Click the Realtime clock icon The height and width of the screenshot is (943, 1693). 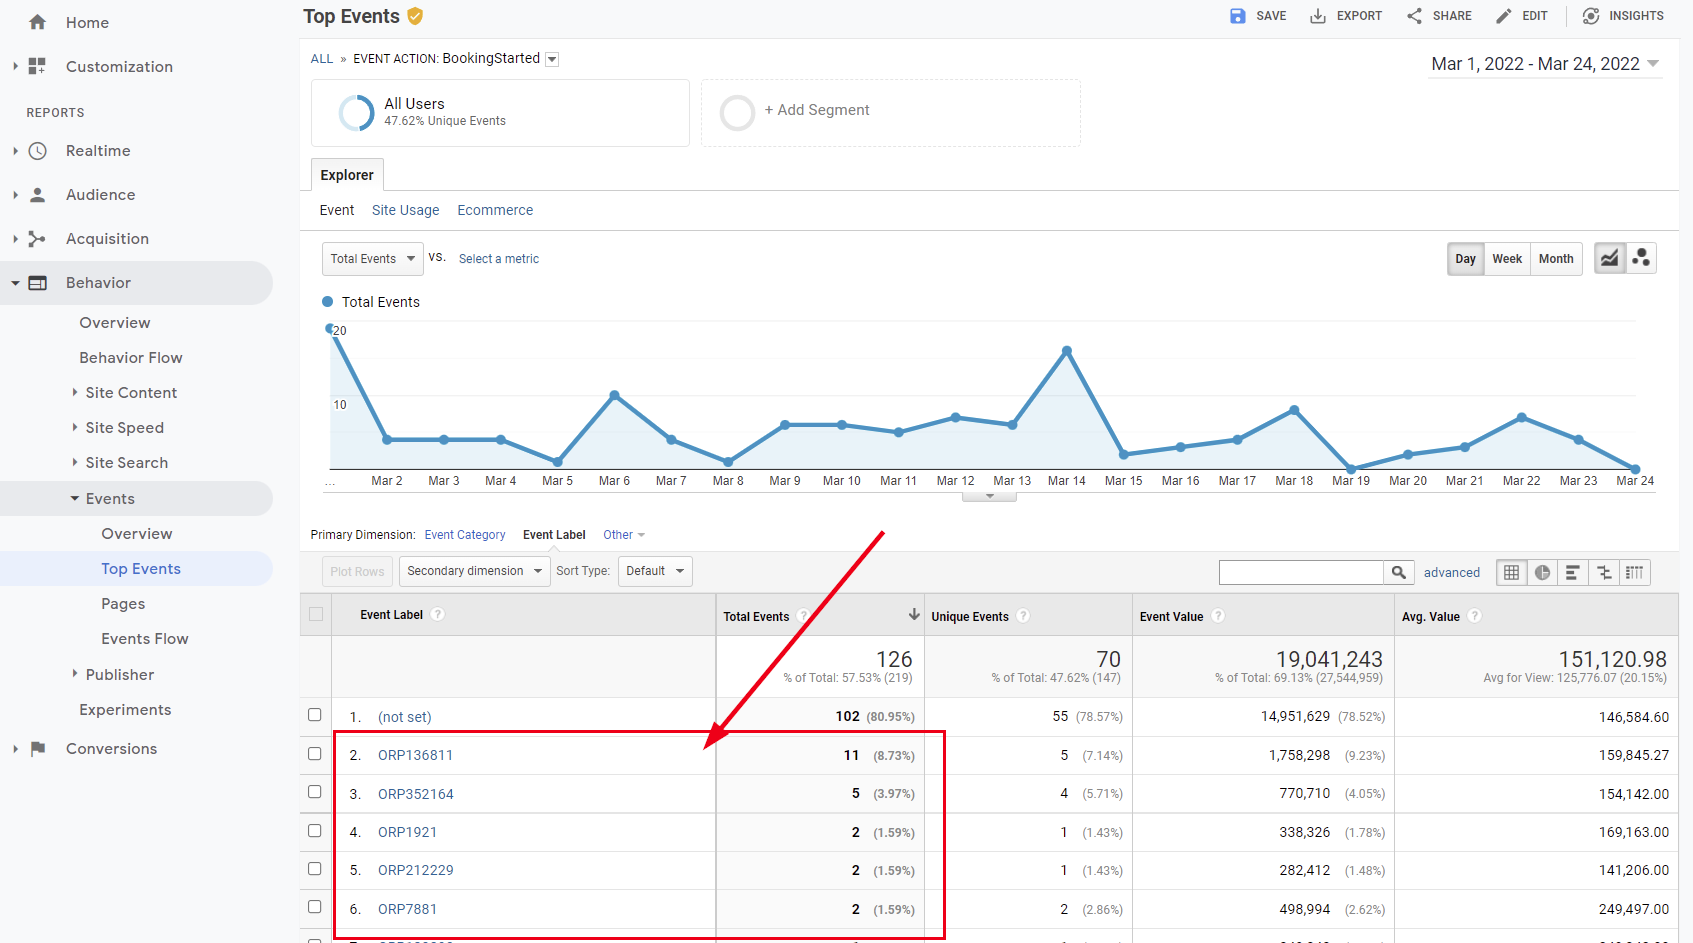coord(38,151)
